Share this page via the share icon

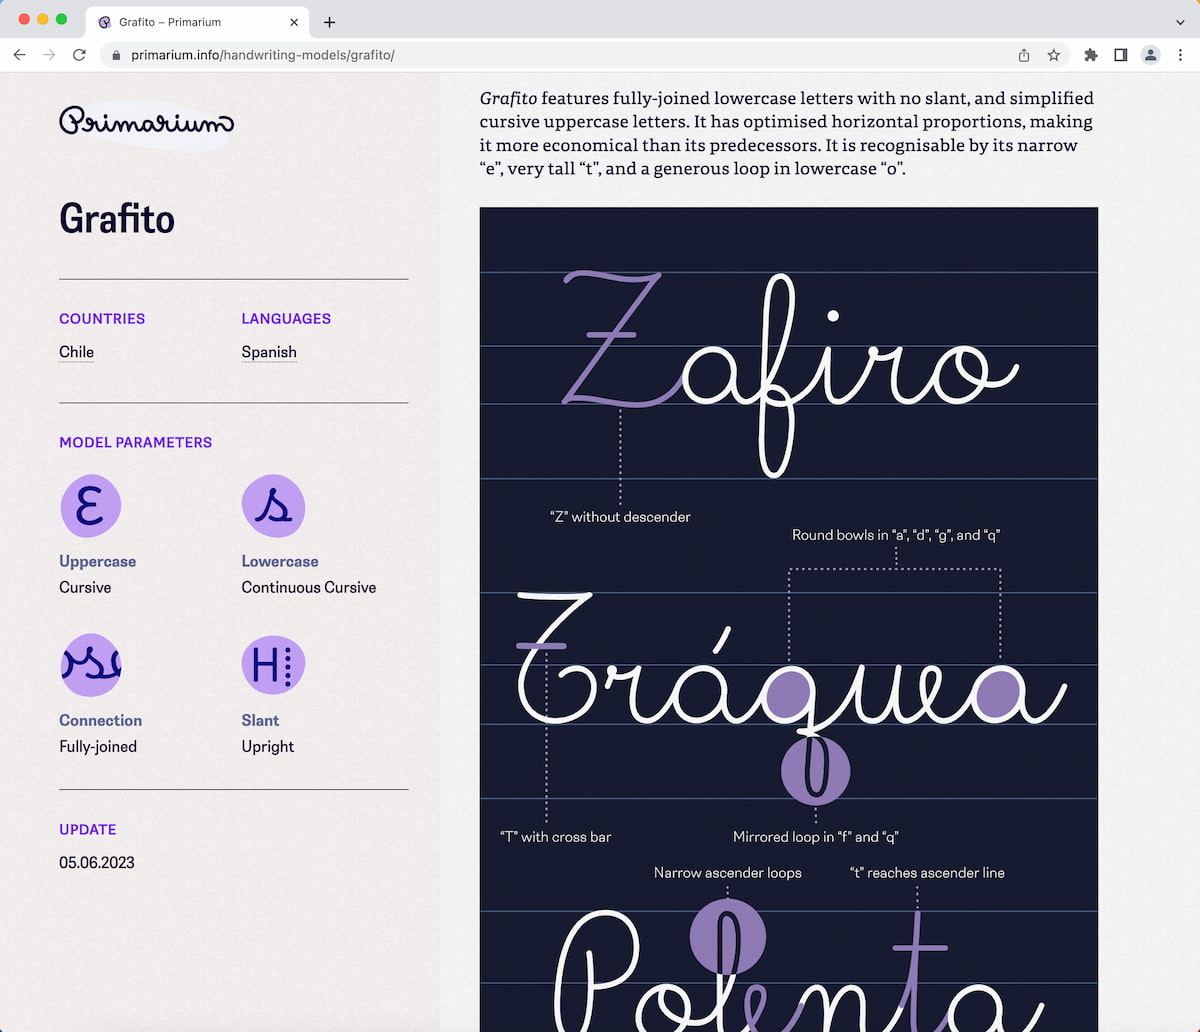pos(1024,55)
